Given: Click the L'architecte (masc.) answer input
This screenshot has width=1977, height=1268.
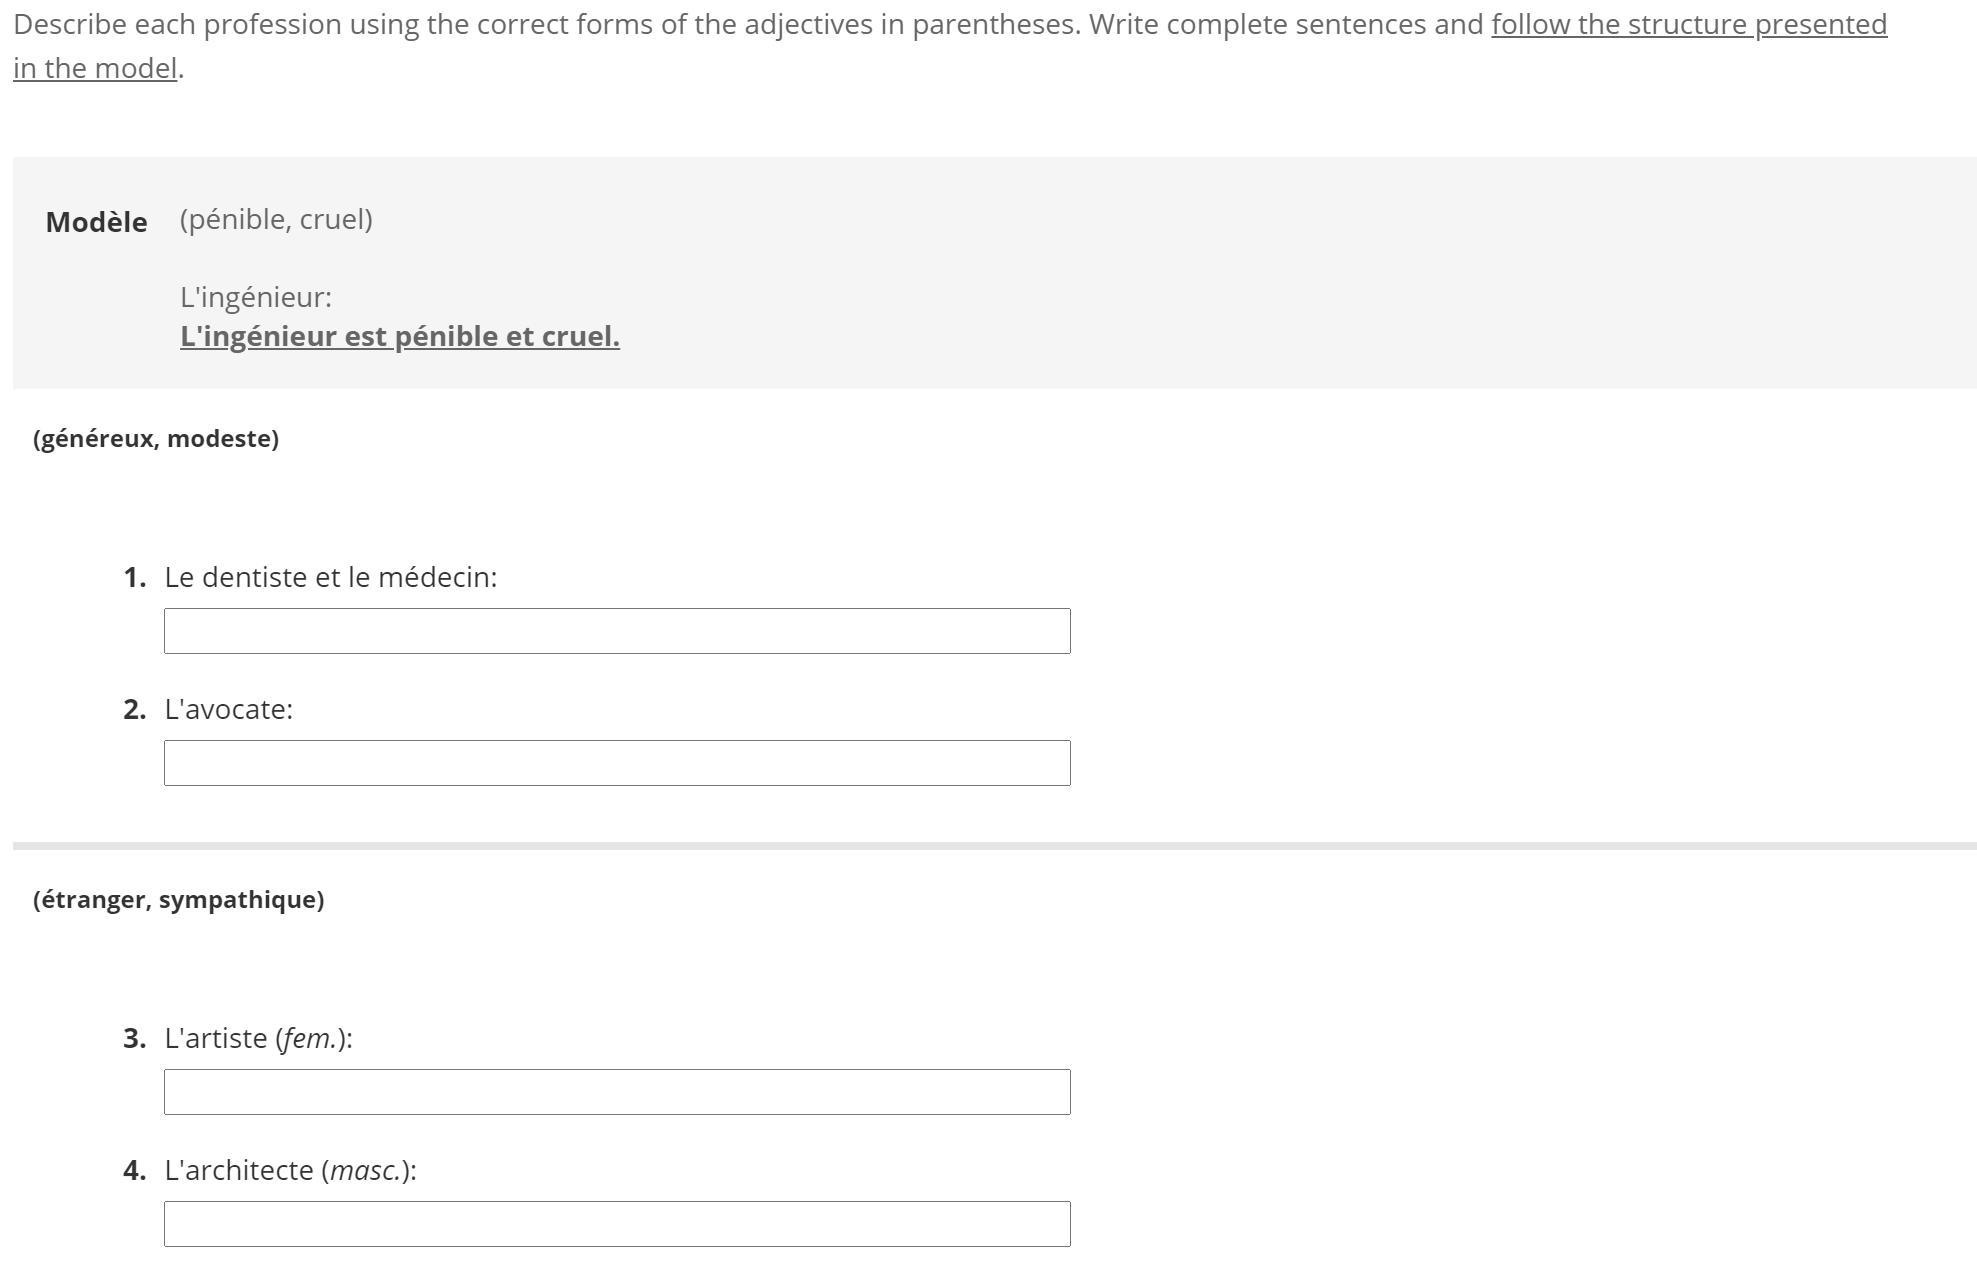Looking at the screenshot, I should click(617, 1224).
